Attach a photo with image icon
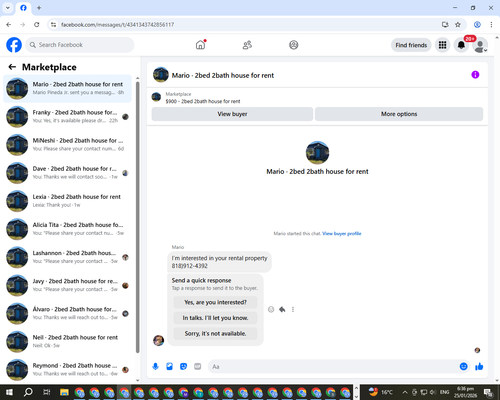 tap(170, 367)
